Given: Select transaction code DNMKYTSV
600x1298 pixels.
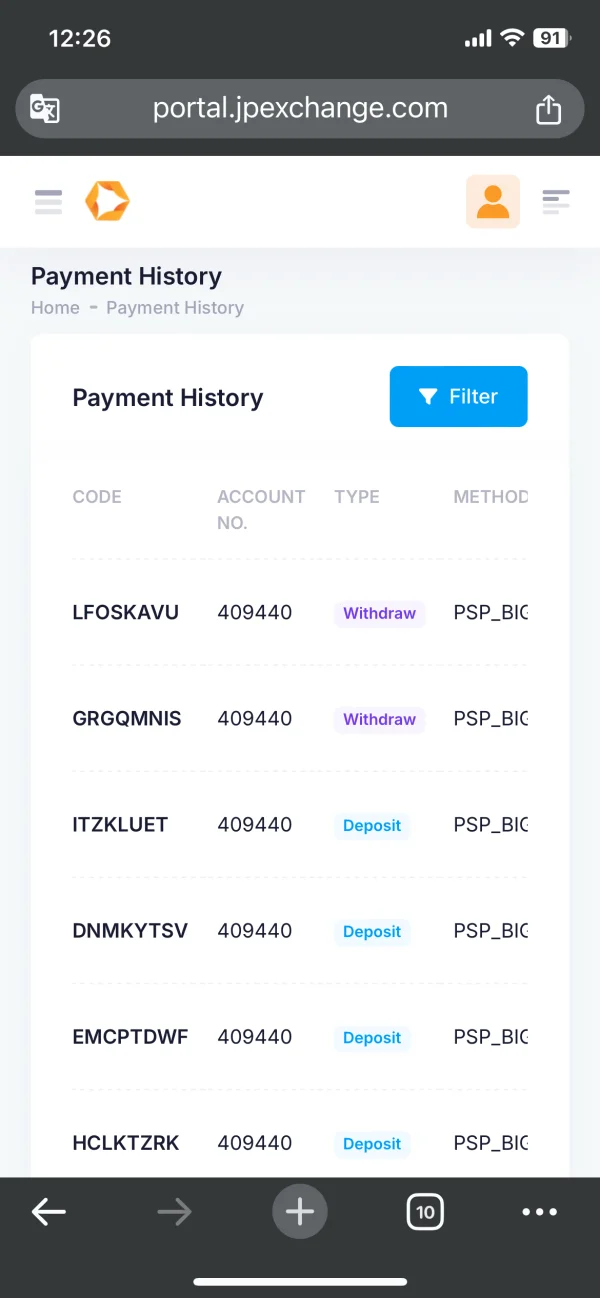Looking at the screenshot, I should 130,931.
